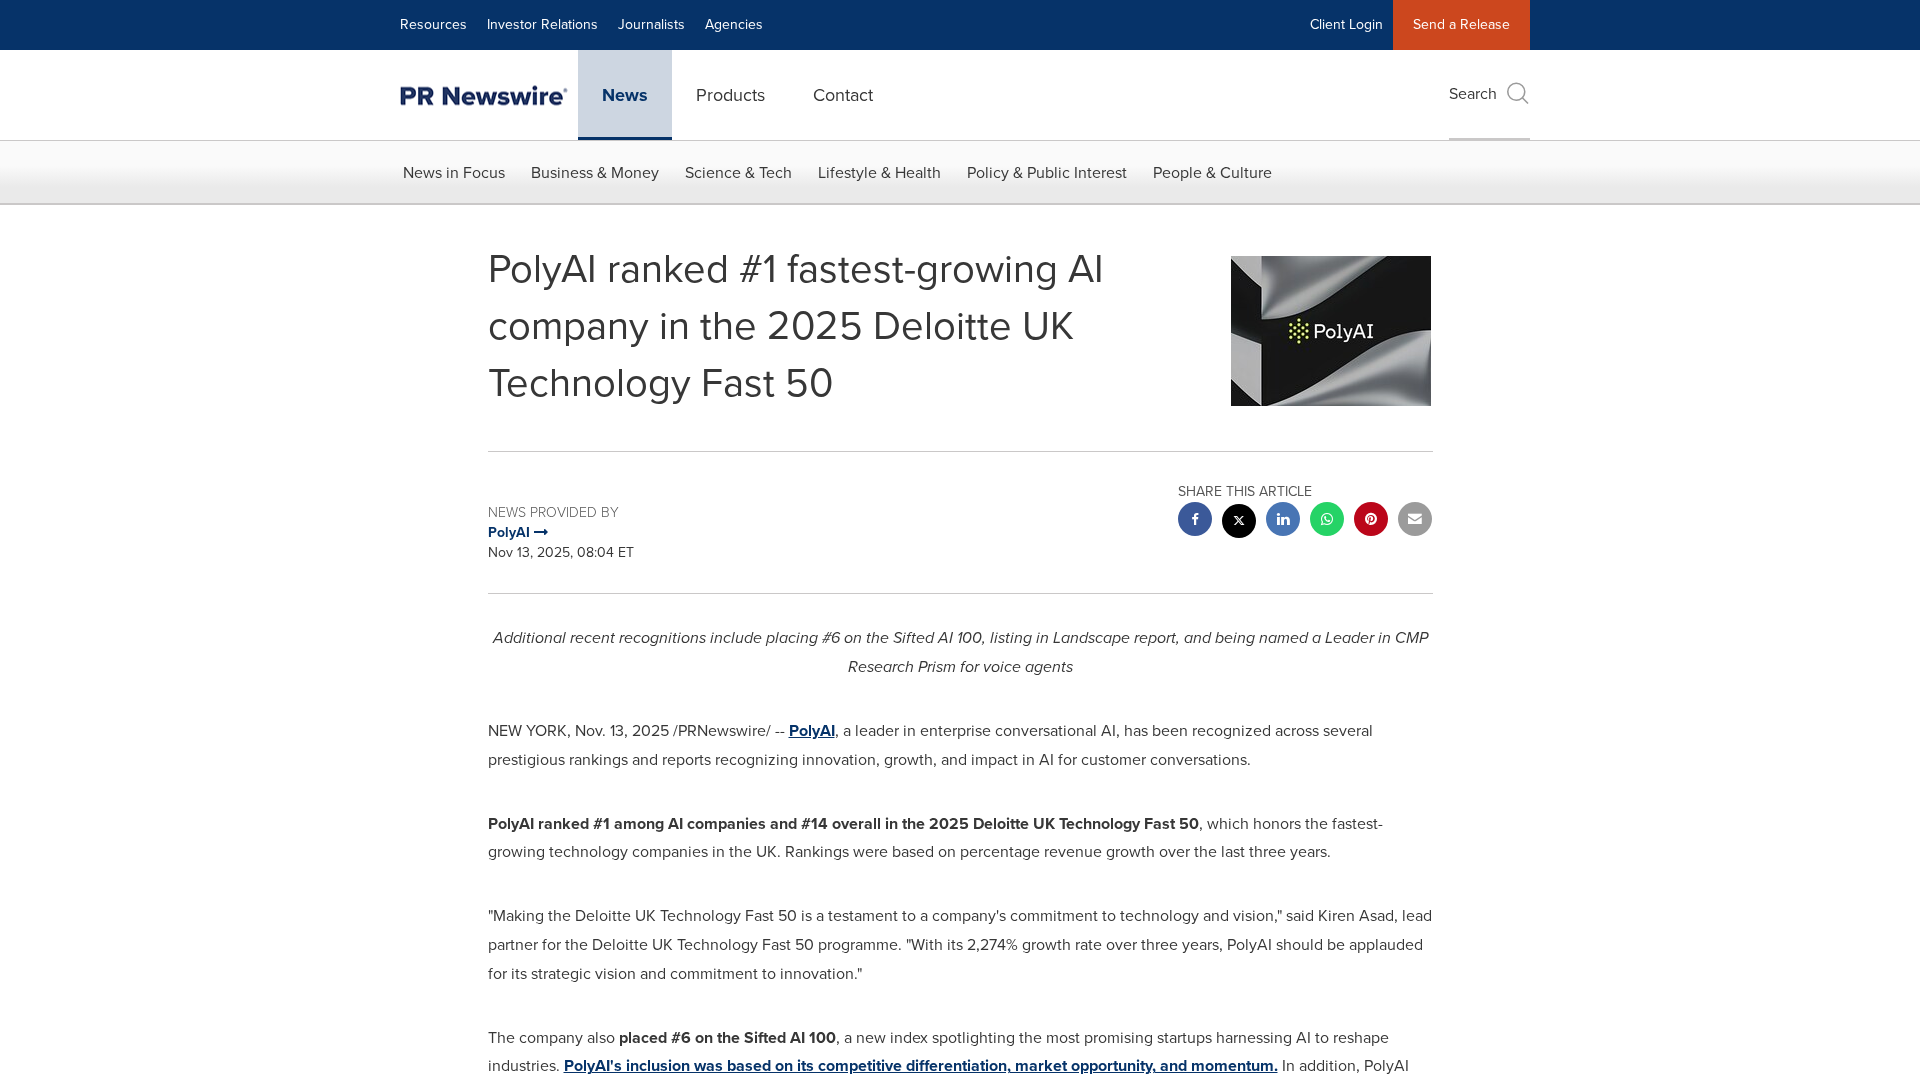Share article on Facebook
This screenshot has width=1920, height=1080.
[1194, 519]
